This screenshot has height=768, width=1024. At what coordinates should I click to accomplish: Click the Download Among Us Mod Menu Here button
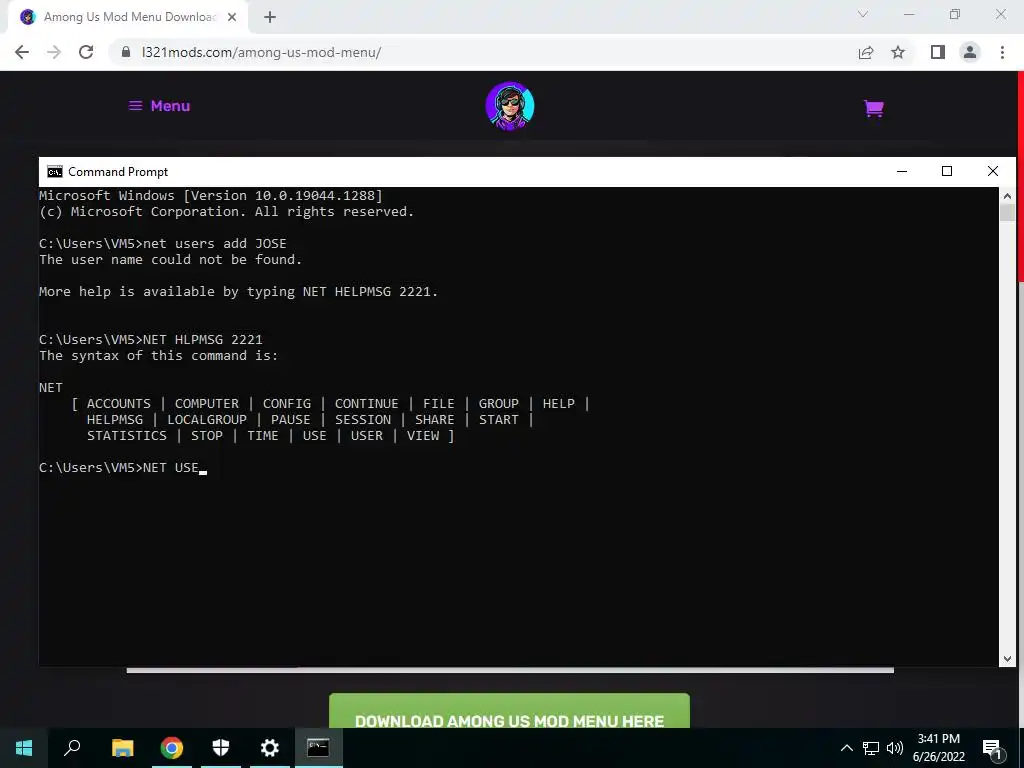click(509, 712)
